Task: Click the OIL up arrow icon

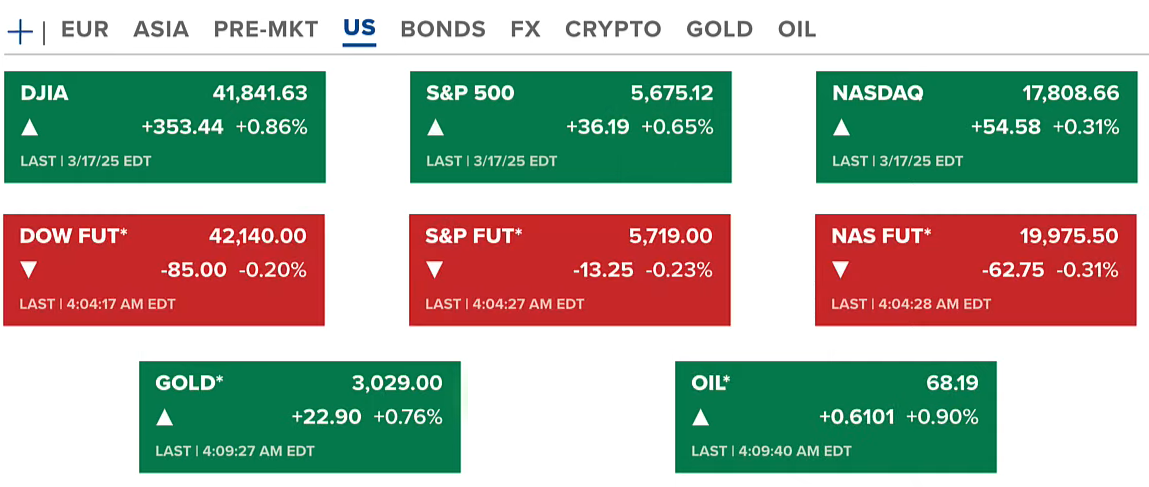Action: click(701, 417)
